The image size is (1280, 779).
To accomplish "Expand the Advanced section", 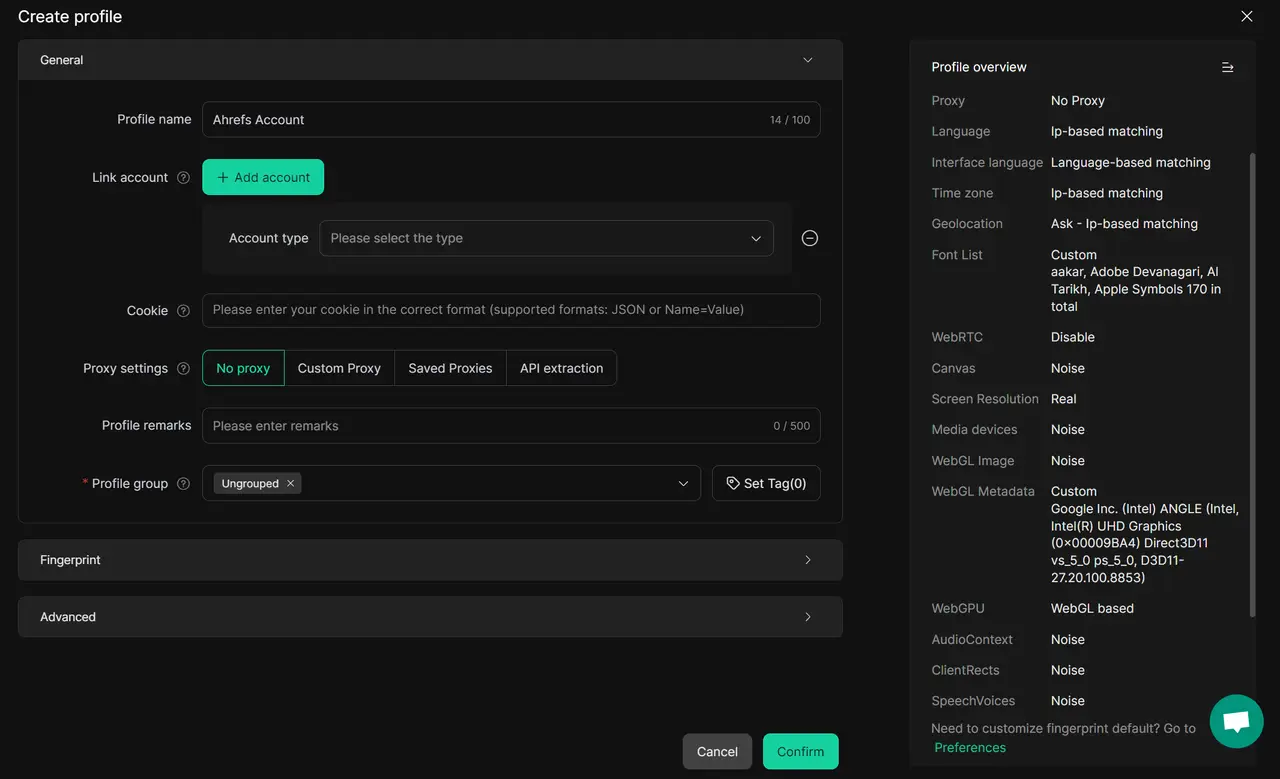I will click(430, 617).
